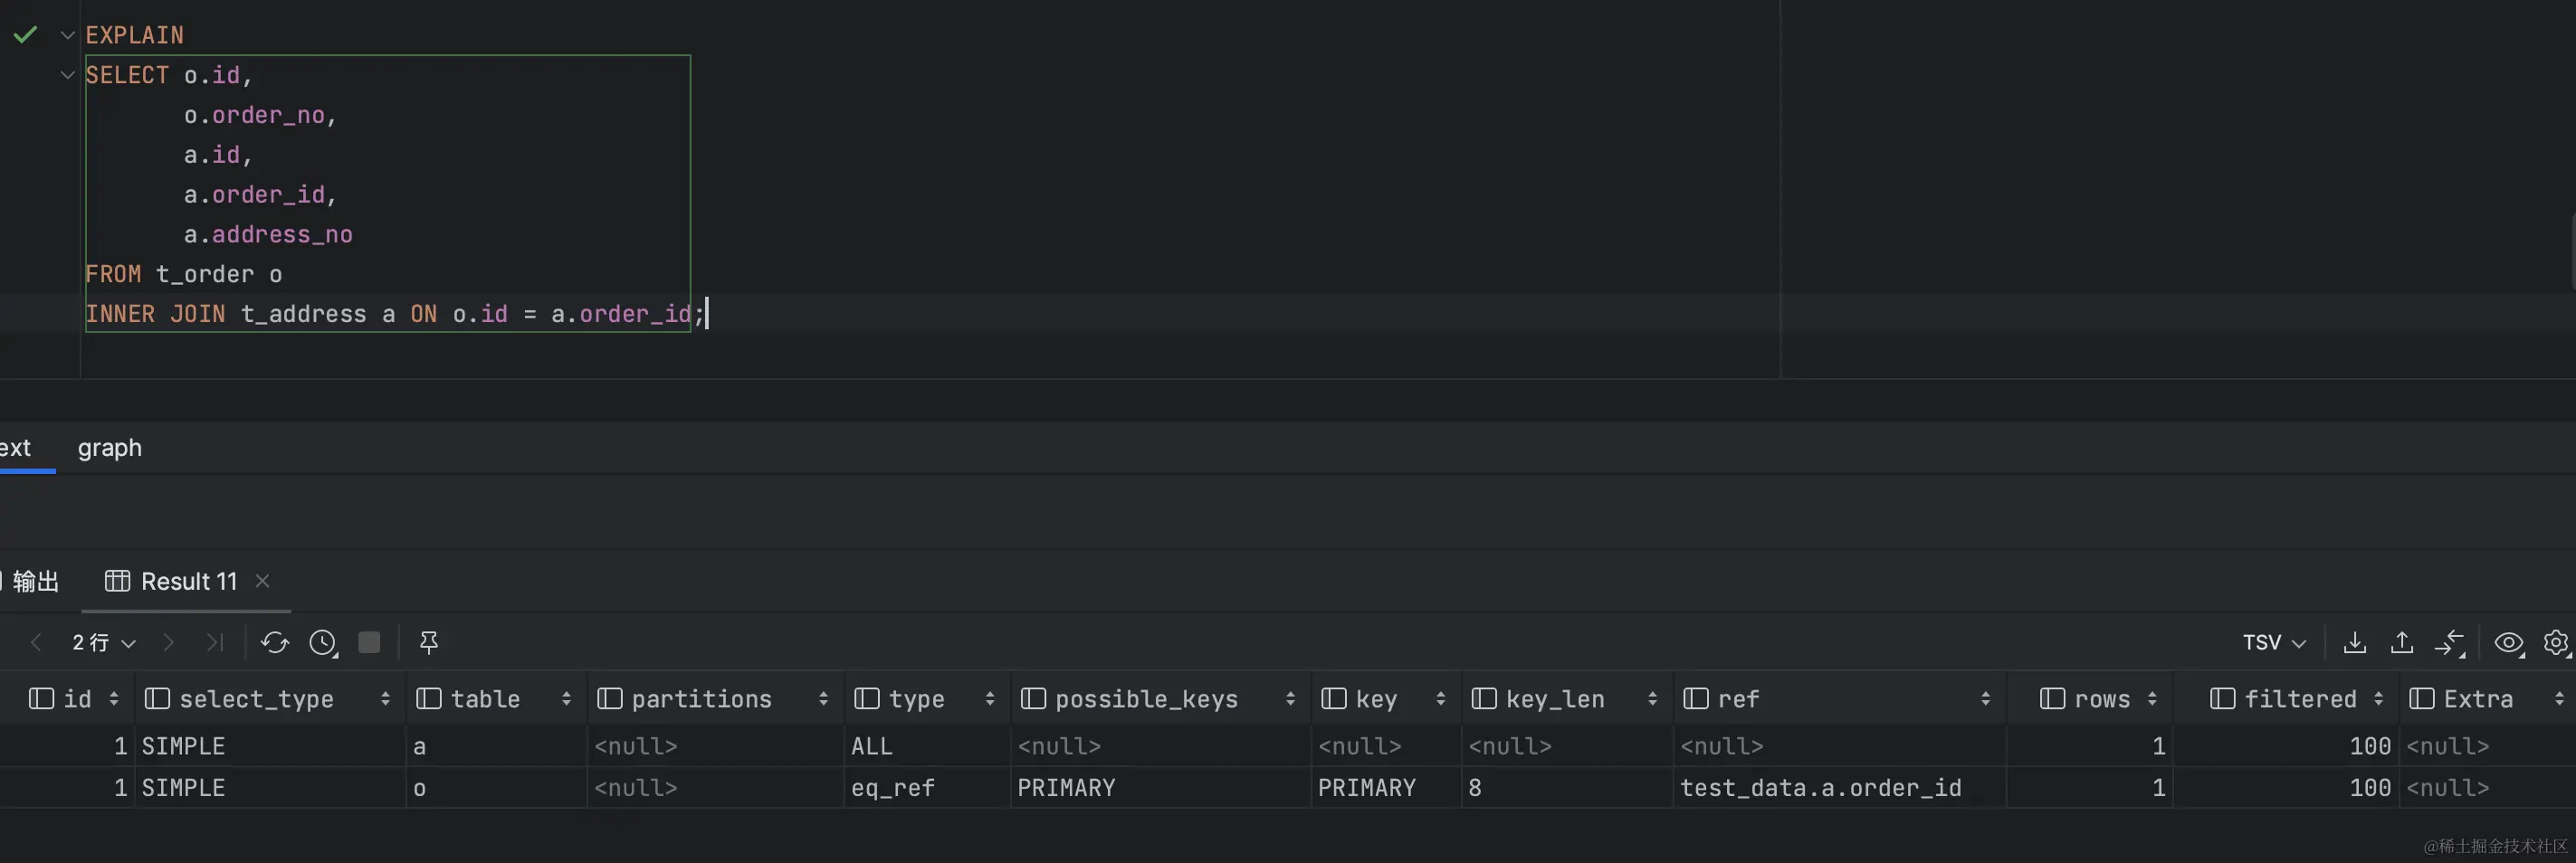Sort by the rows column arrows
The image size is (2576, 863).
[x=2152, y=698]
